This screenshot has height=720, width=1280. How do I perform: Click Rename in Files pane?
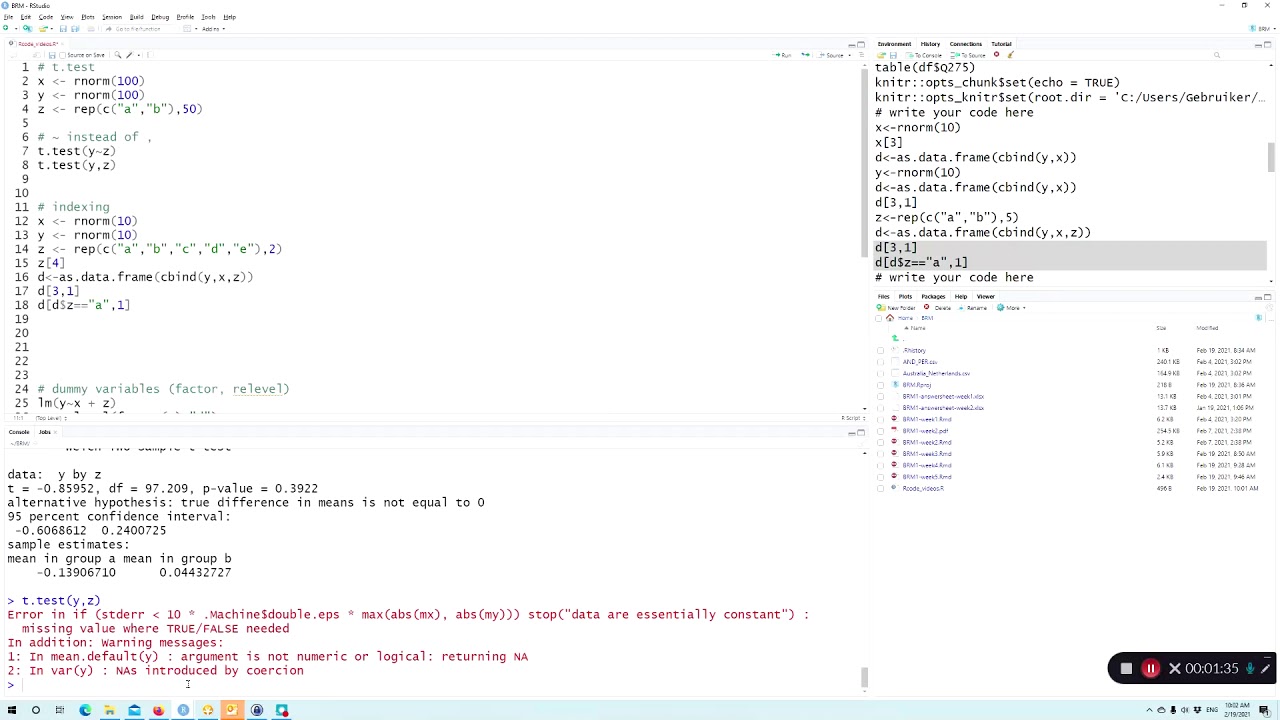pos(973,308)
